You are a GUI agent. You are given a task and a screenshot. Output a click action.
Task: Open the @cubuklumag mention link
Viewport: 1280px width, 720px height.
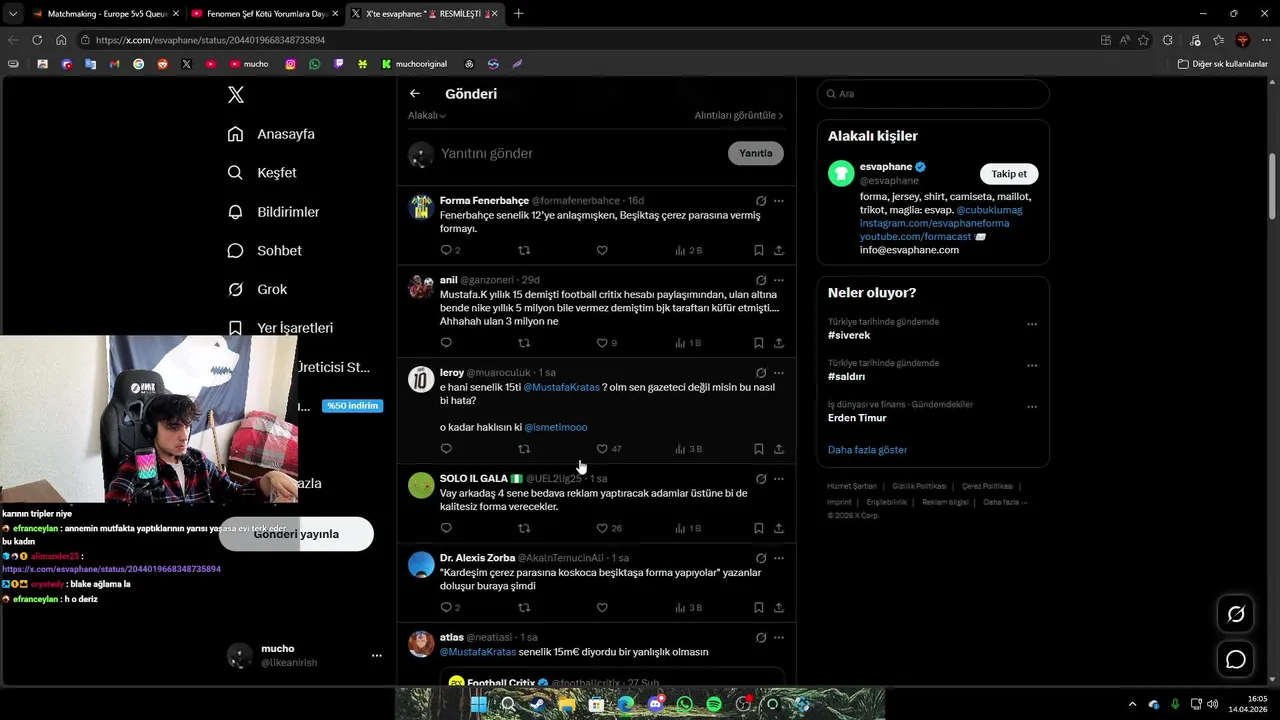[989, 211]
